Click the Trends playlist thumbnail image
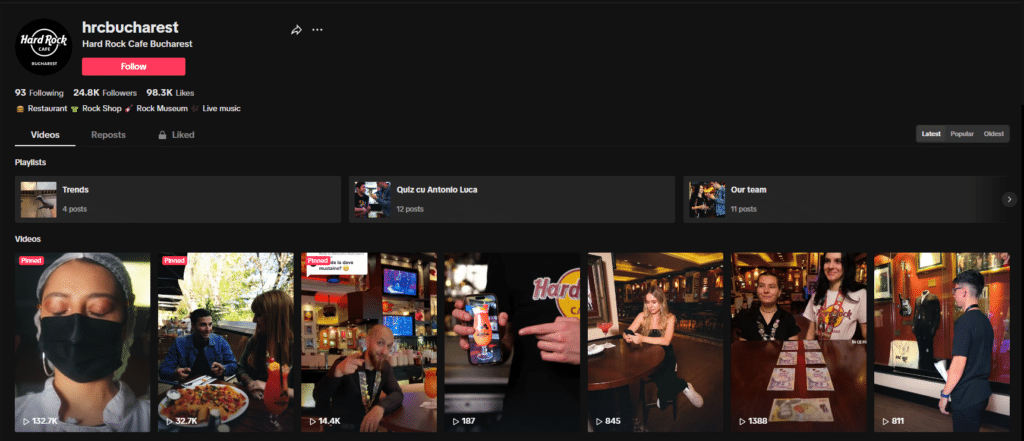 39,199
